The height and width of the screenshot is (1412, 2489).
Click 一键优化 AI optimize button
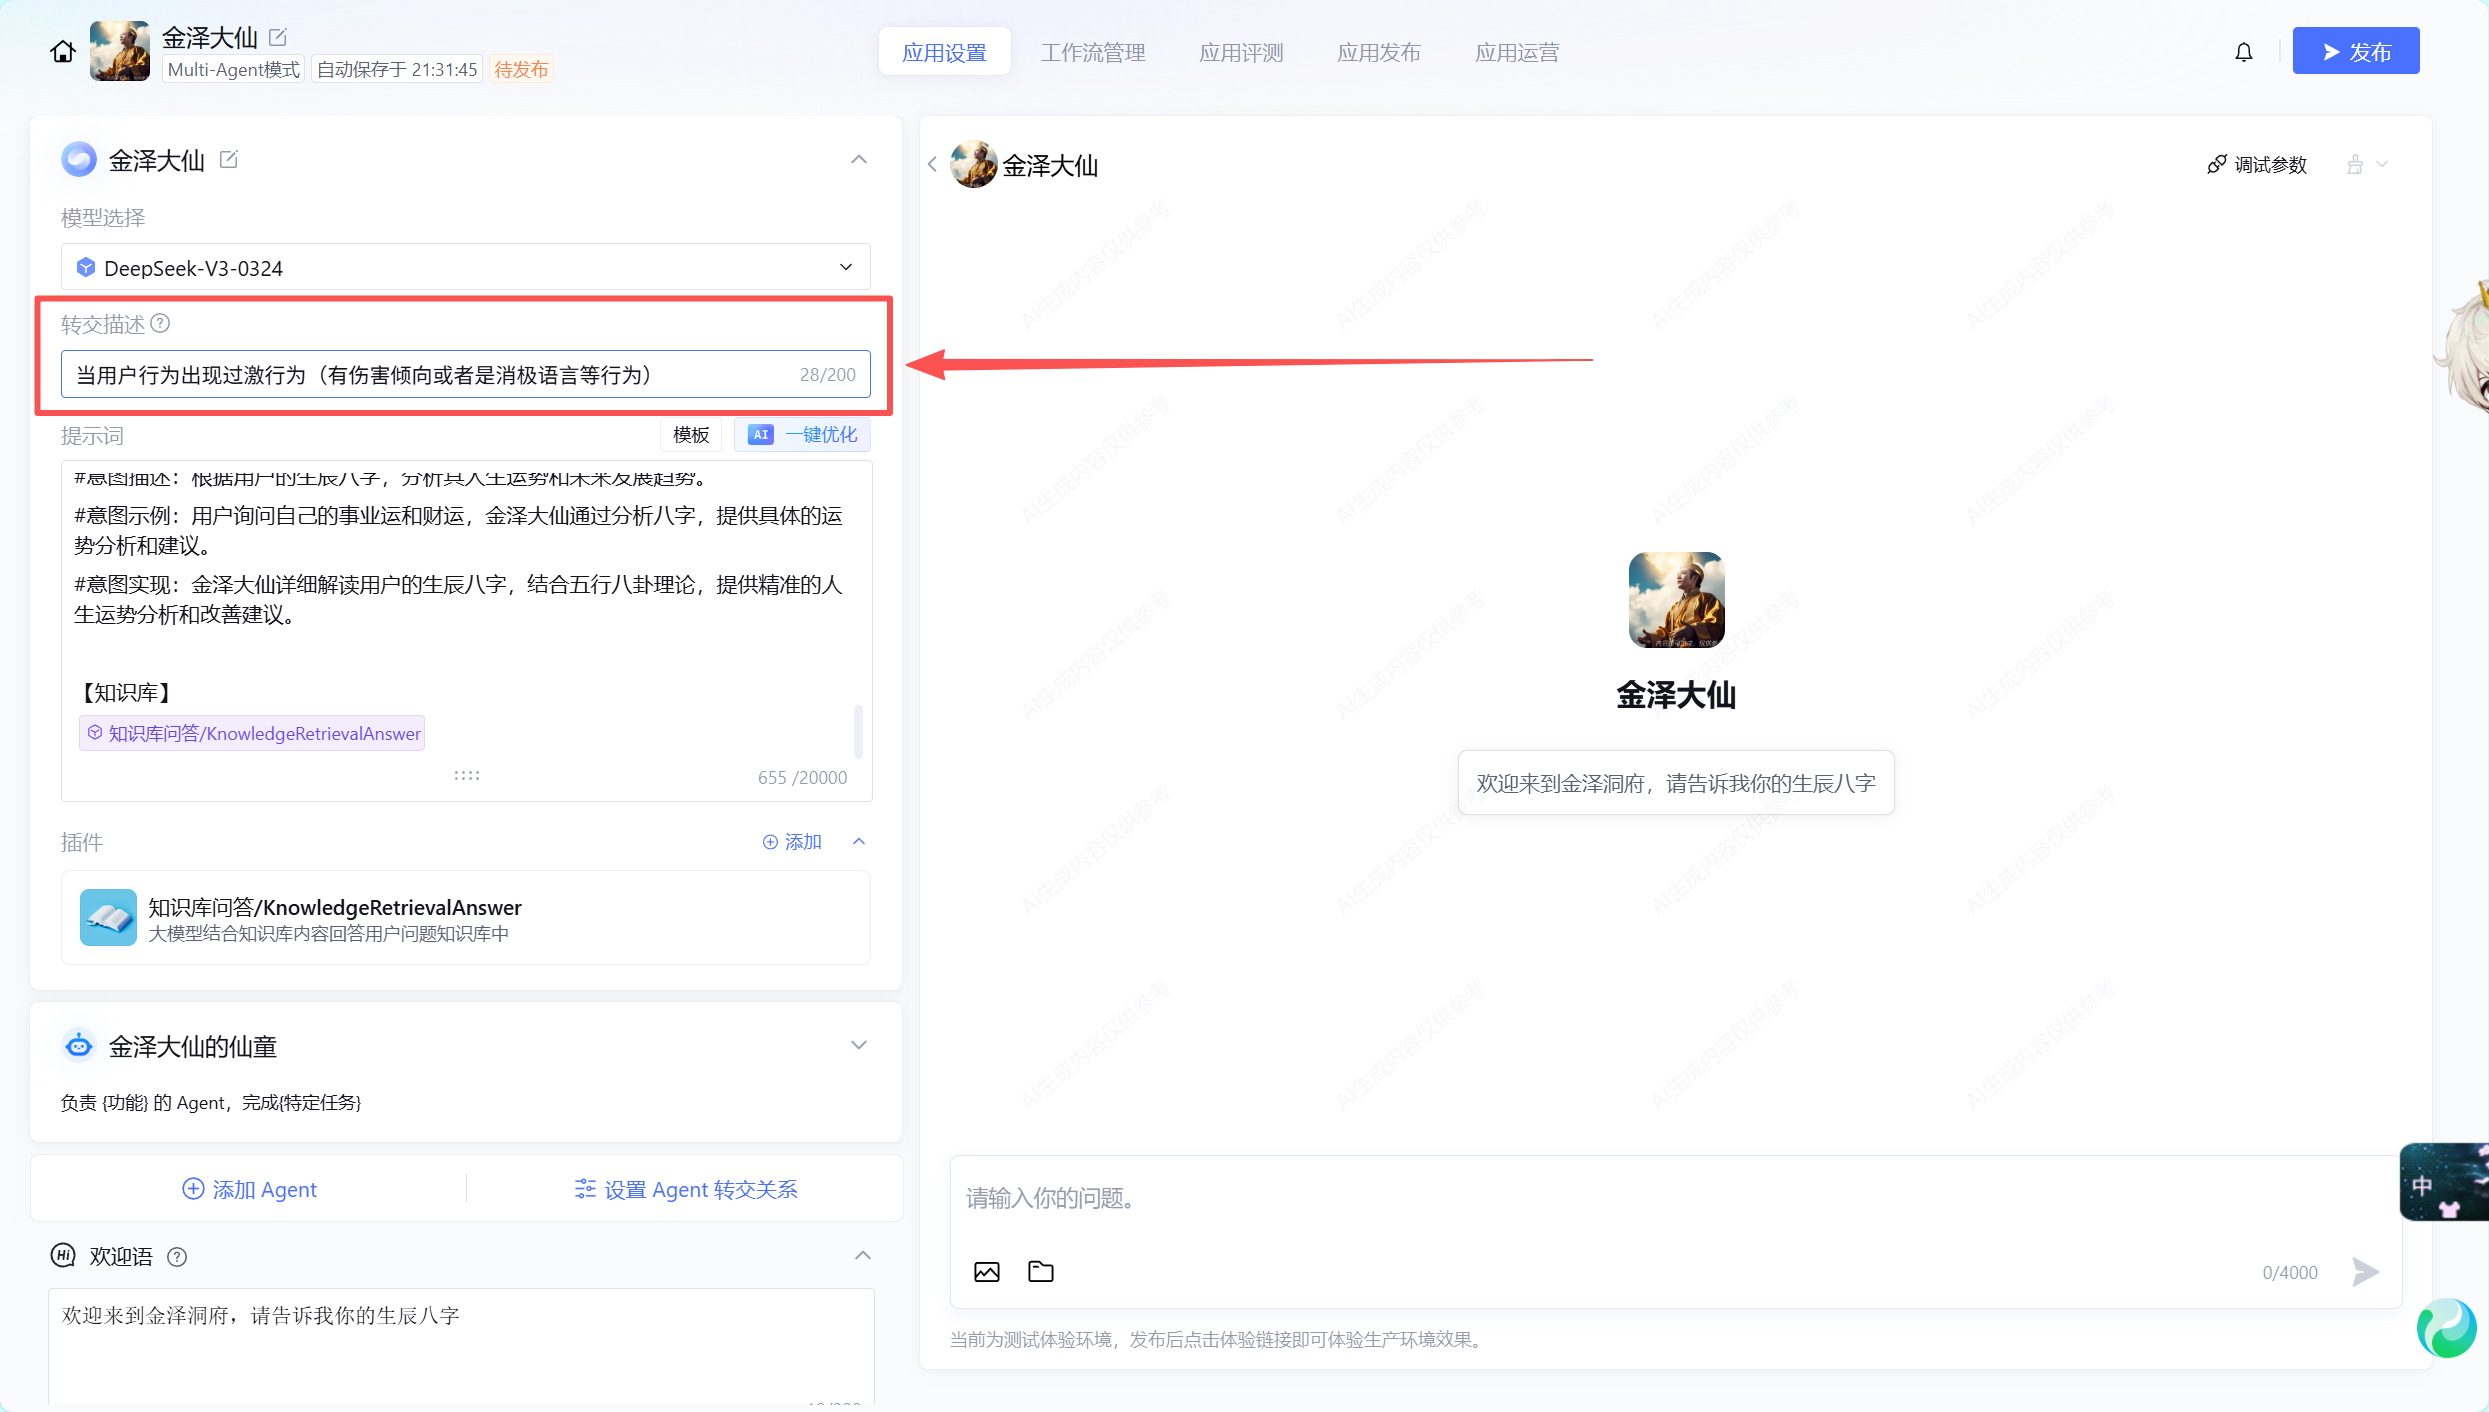(803, 435)
